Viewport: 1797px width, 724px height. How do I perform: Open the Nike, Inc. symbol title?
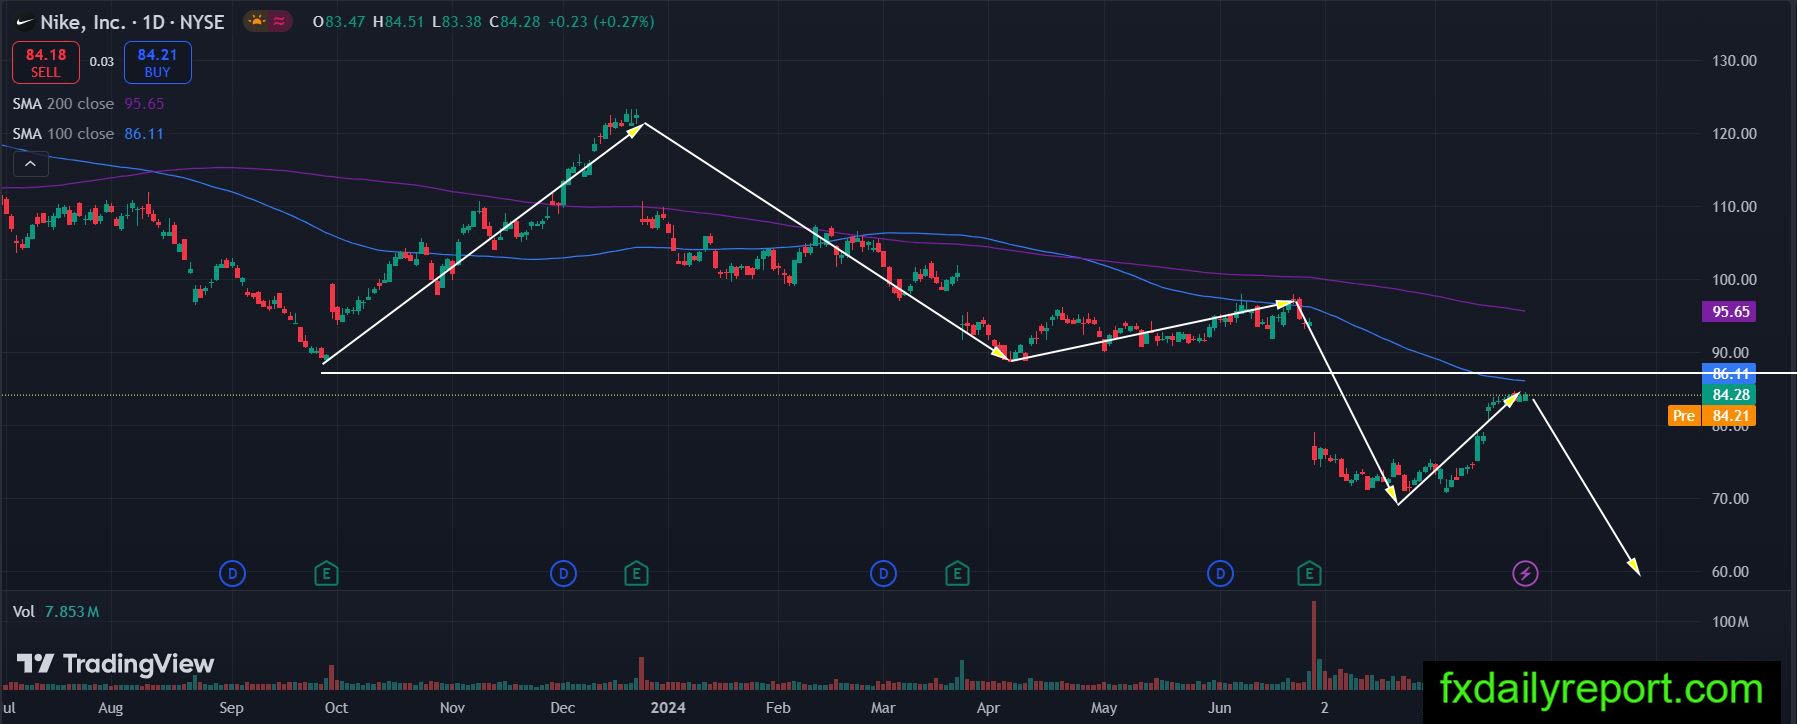(132, 22)
